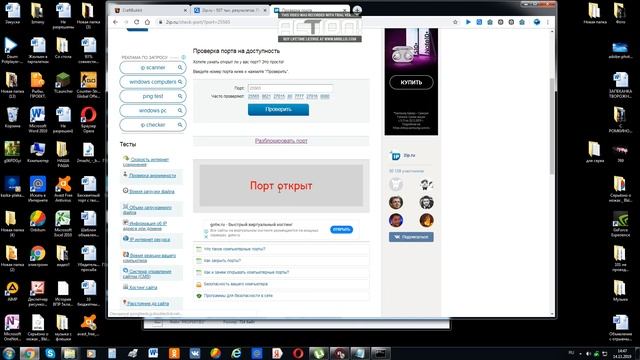Select the Avast Free Antivirus desktop icon
The height and width of the screenshot is (360, 640).
[63, 189]
